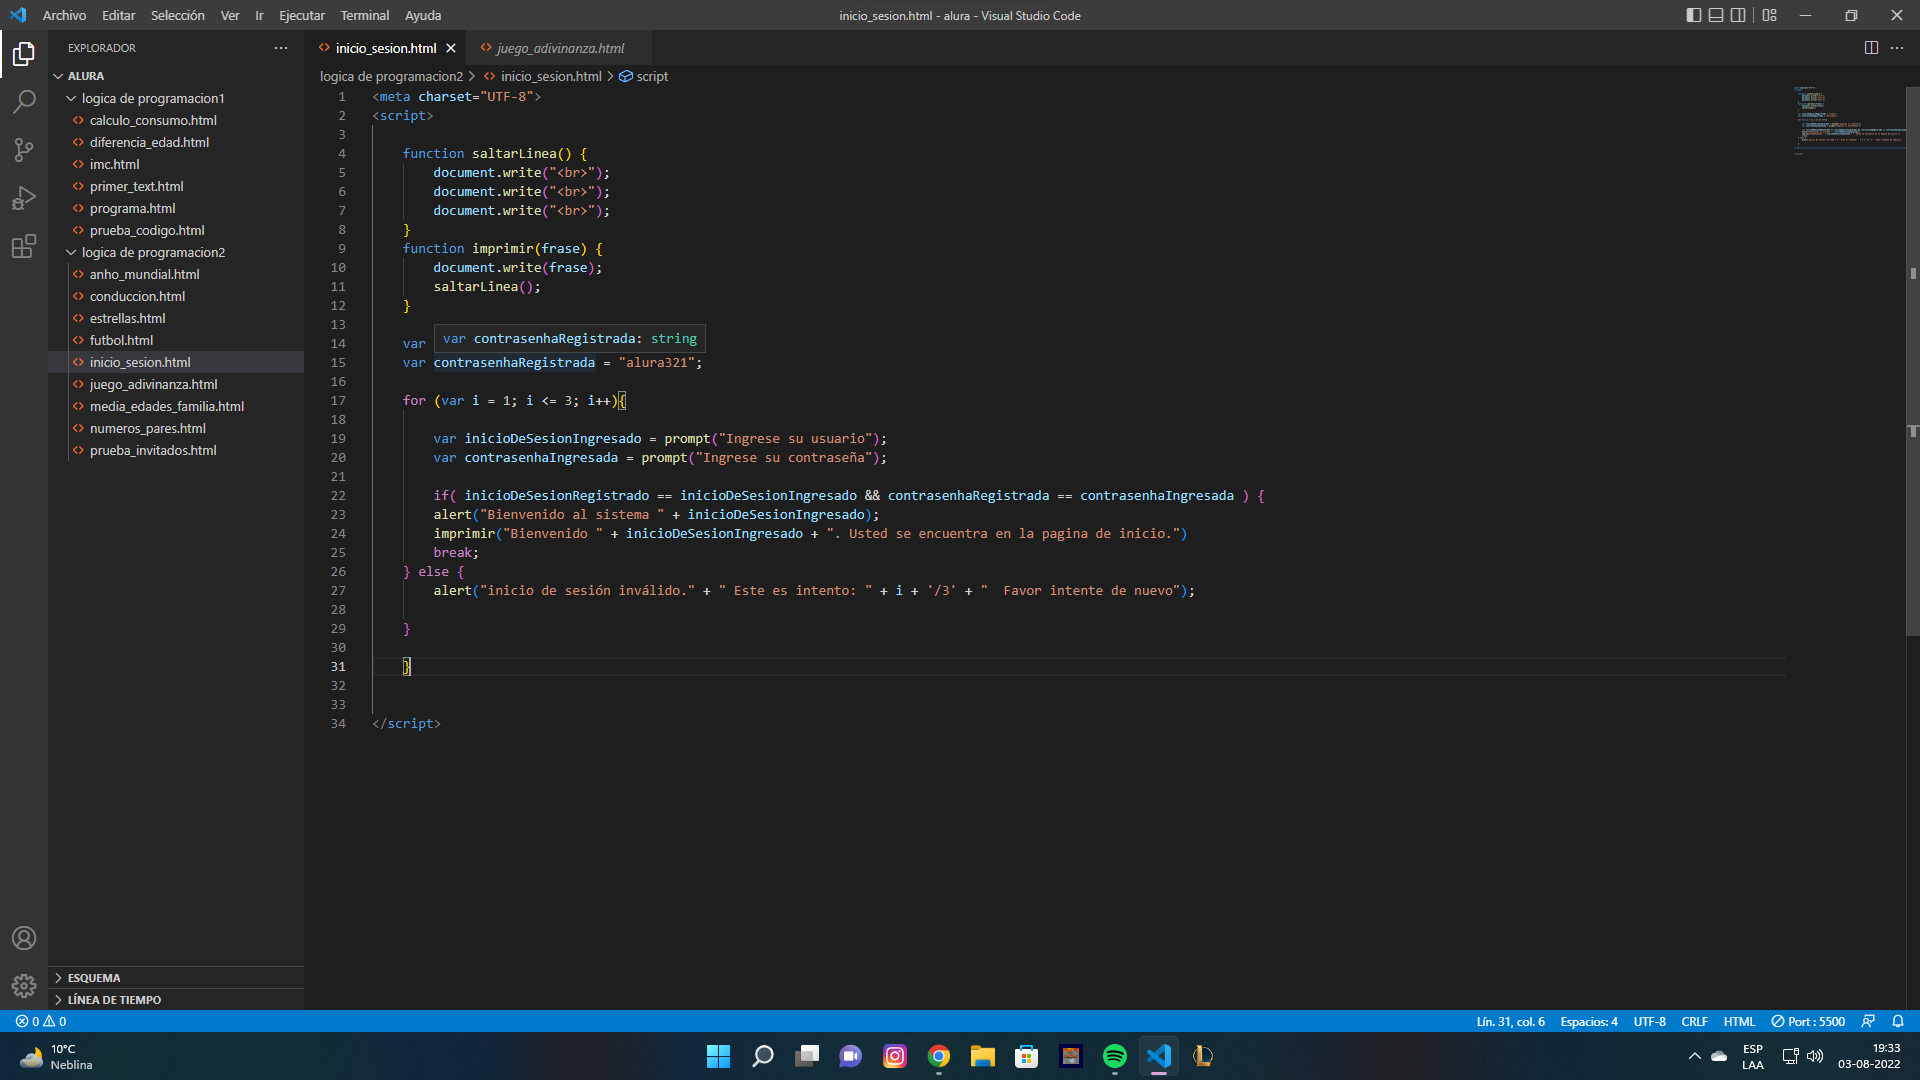Open prueba_invitados.html file
Viewport: 1920px width, 1080px height.
(x=176, y=450)
